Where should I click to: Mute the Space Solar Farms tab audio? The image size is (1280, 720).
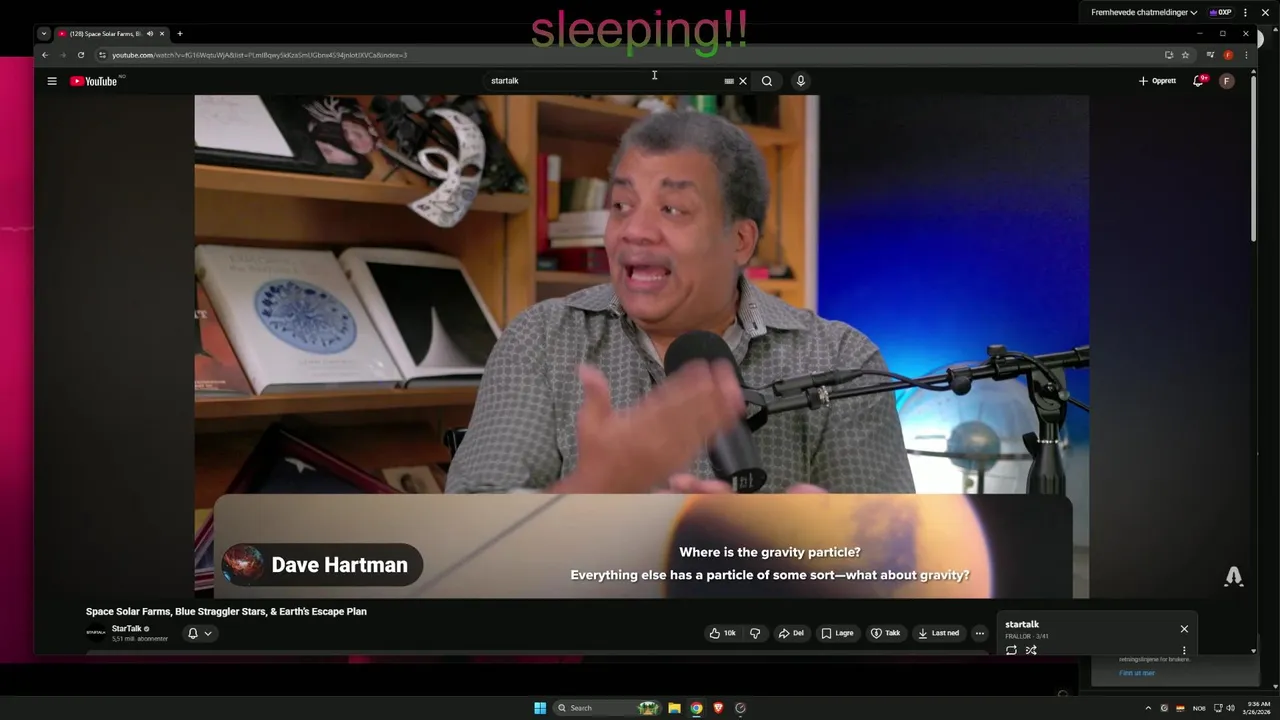[150, 34]
